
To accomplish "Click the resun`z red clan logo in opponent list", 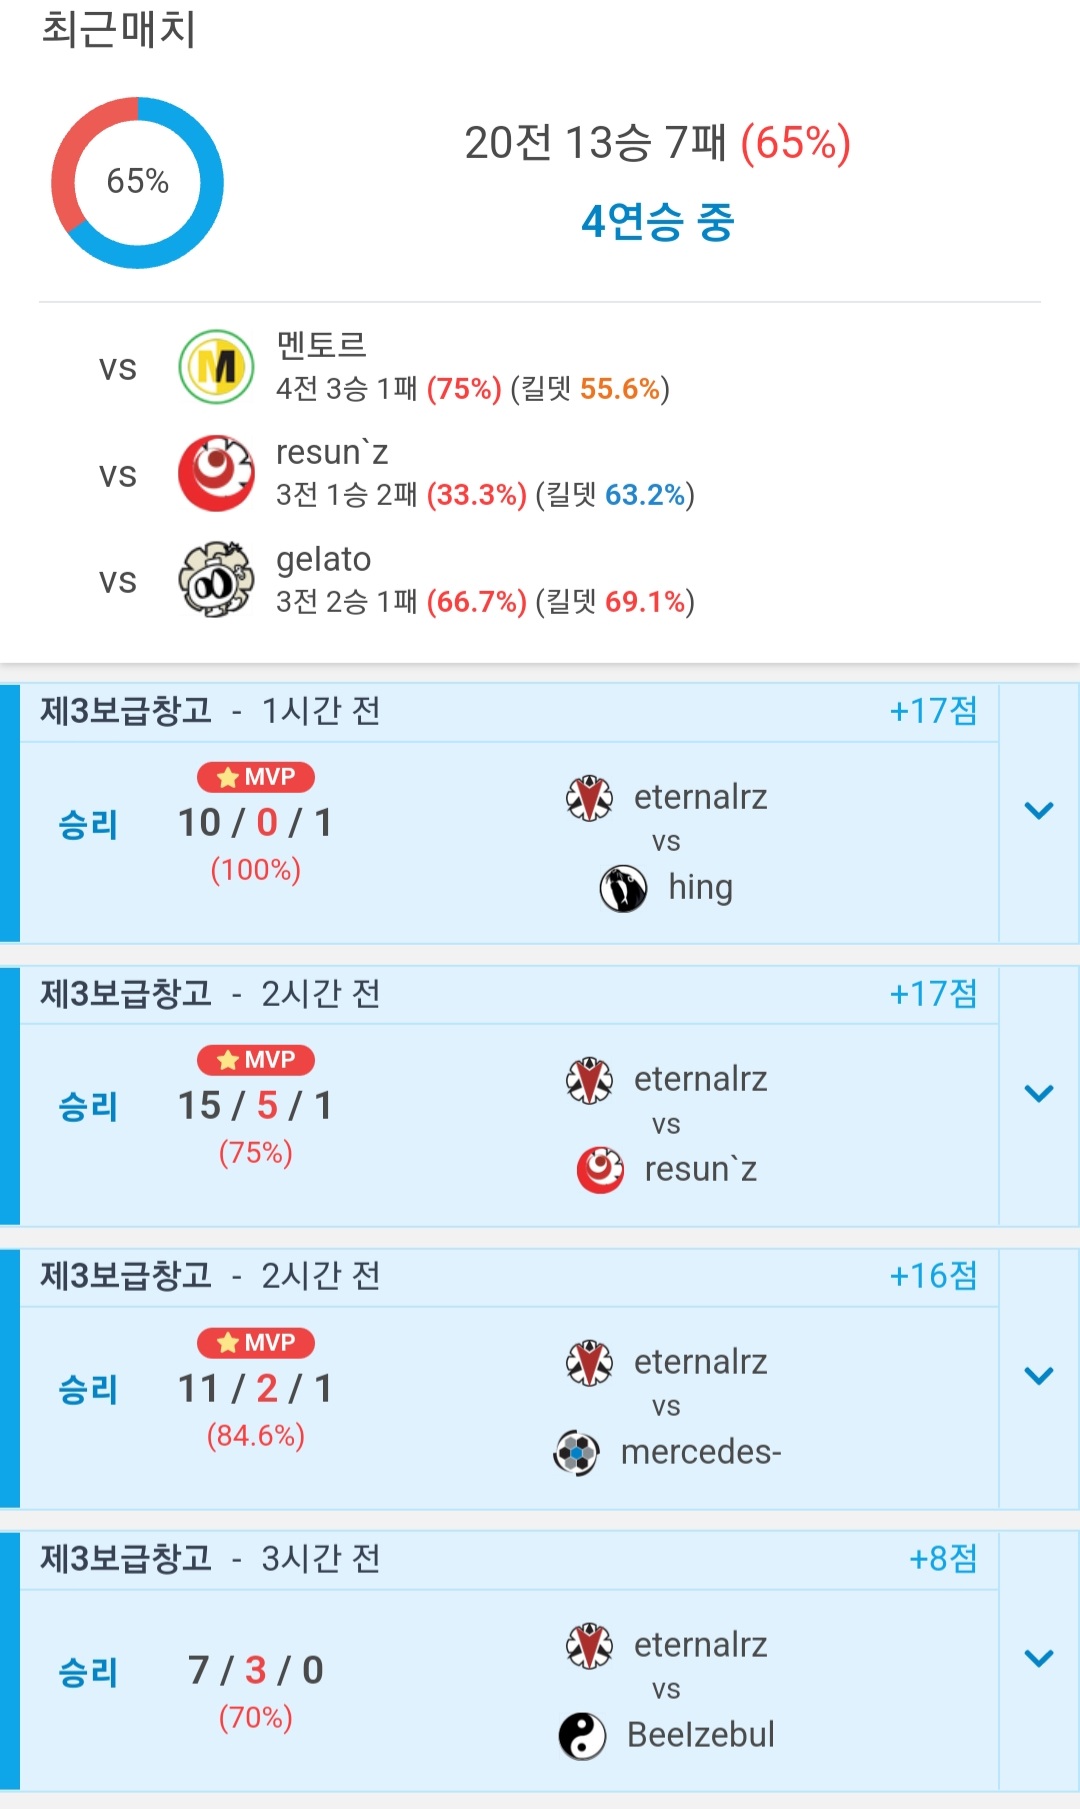I will (x=216, y=474).
